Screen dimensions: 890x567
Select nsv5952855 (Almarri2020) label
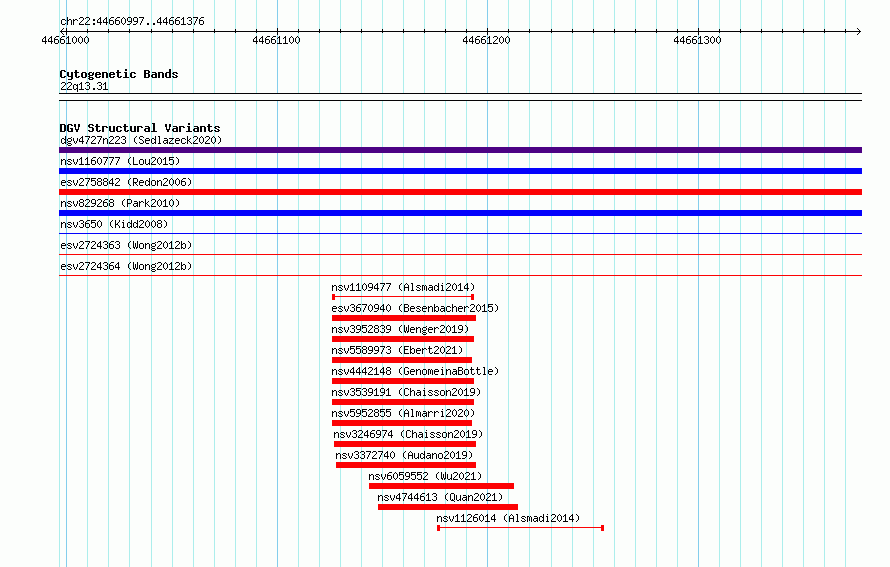403,413
